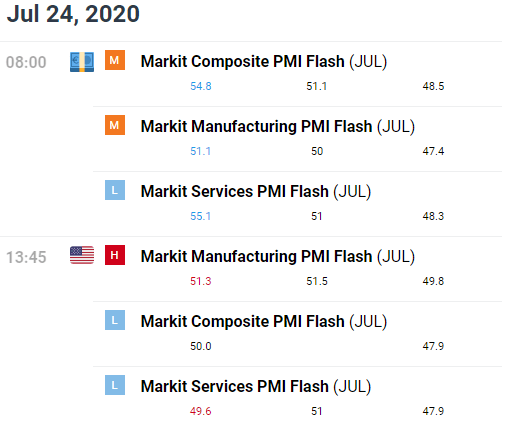Viewport: 525px width, 422px height.
Task: Open the 08:00 Markit Services PMI Flash event
Action: (256, 192)
